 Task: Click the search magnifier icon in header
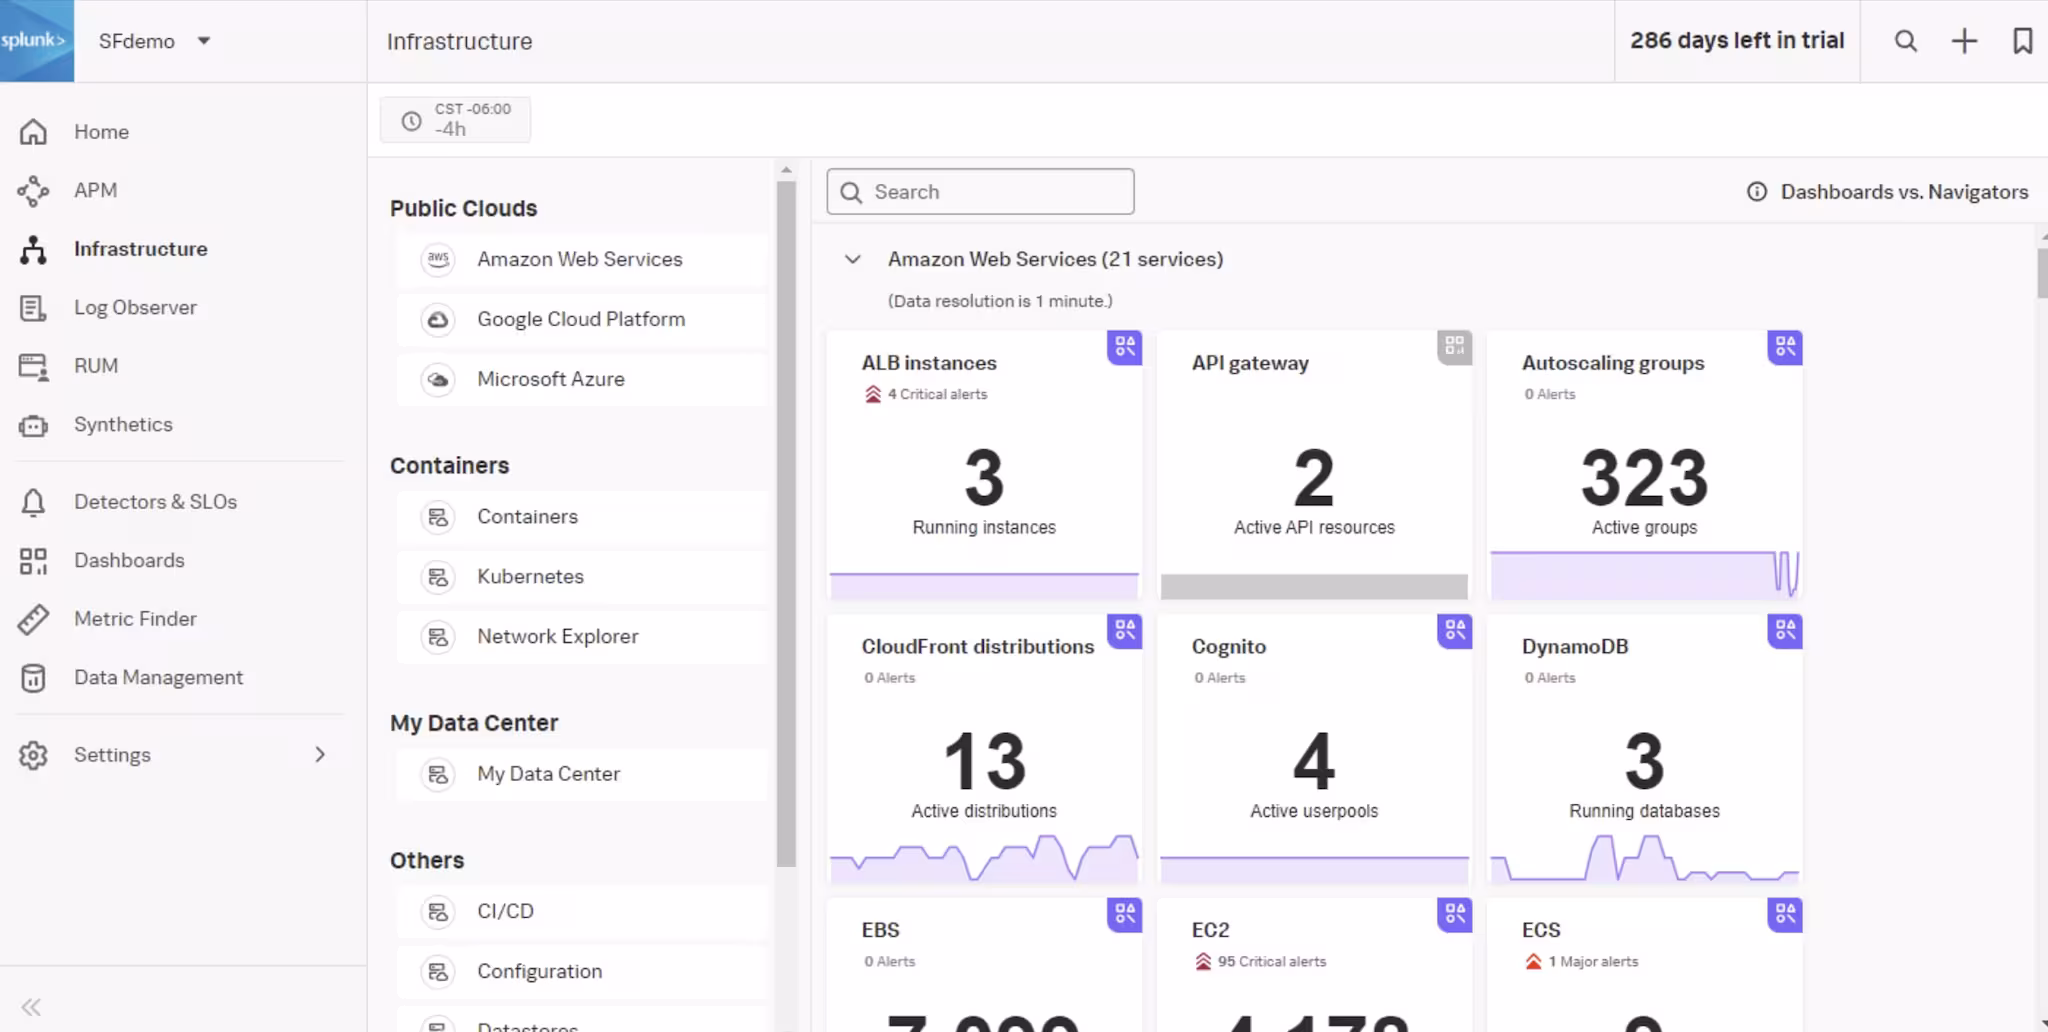point(1906,41)
